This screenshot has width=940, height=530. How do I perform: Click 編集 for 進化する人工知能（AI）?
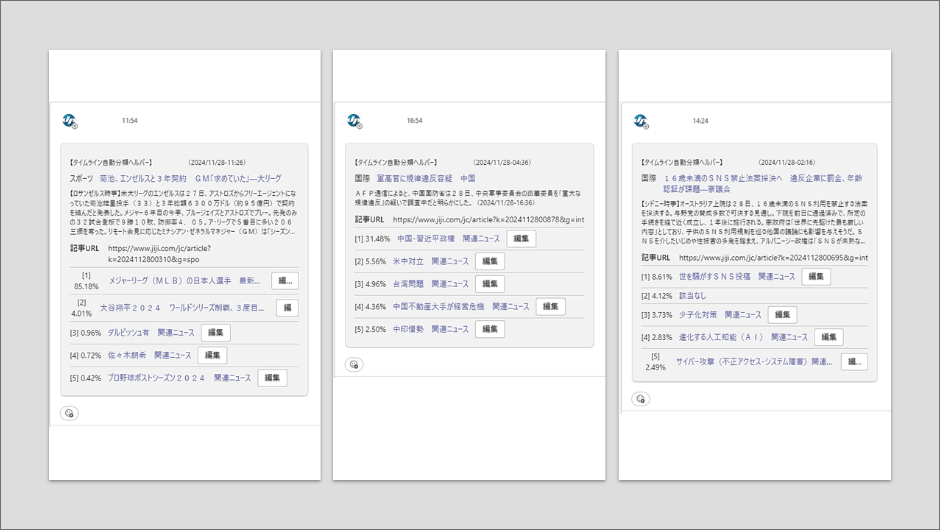(x=828, y=337)
